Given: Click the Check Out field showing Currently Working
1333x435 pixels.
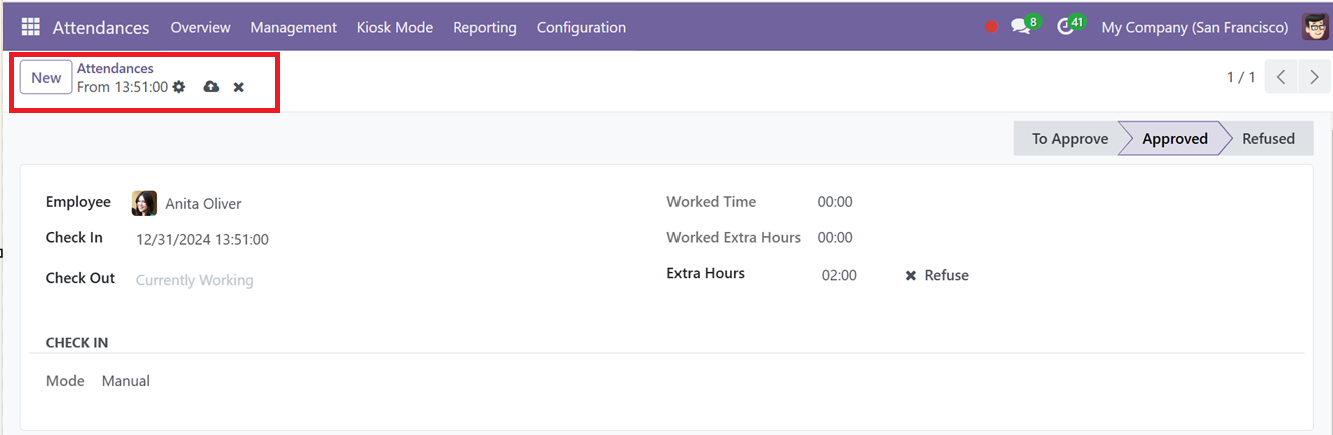Looking at the screenshot, I should [195, 280].
